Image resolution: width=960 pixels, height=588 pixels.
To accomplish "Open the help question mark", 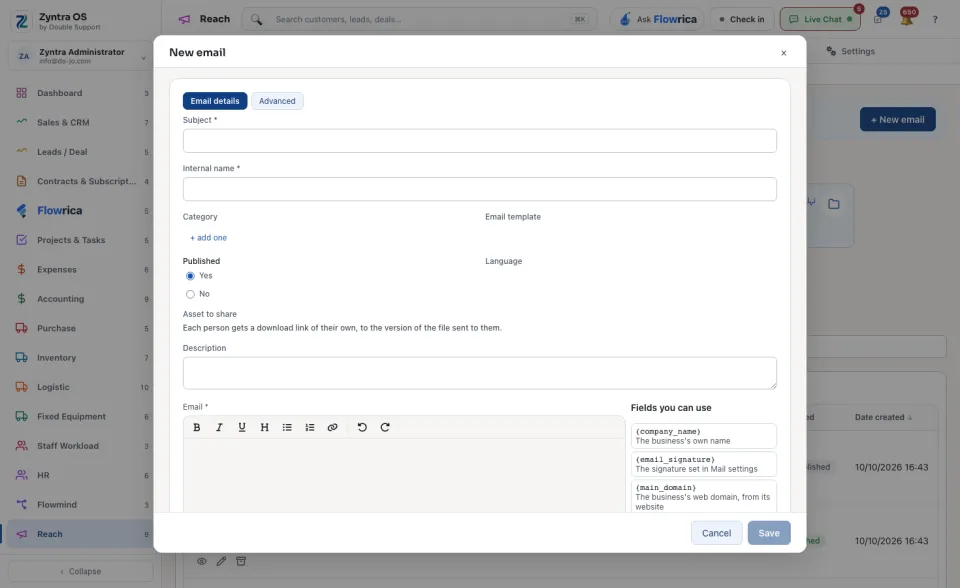I will click(x=935, y=20).
